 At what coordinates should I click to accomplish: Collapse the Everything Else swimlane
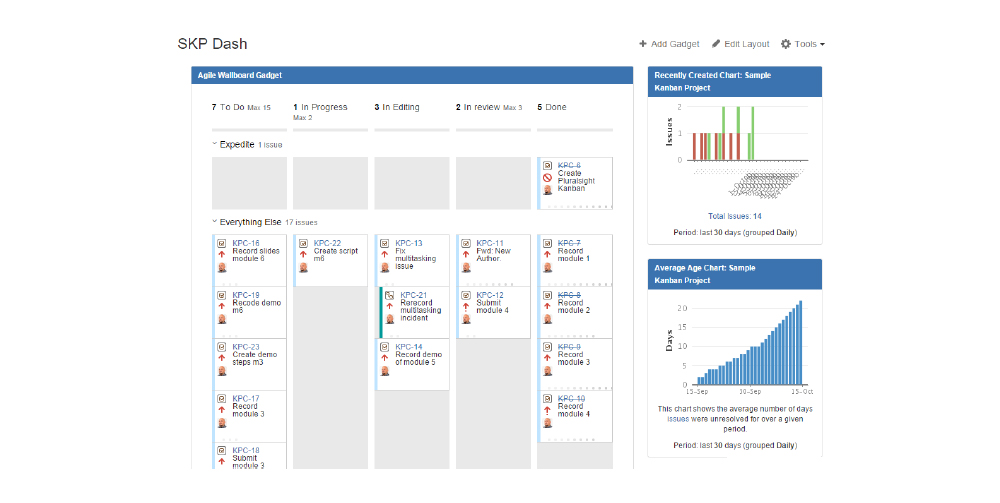pyautogui.click(x=215, y=222)
